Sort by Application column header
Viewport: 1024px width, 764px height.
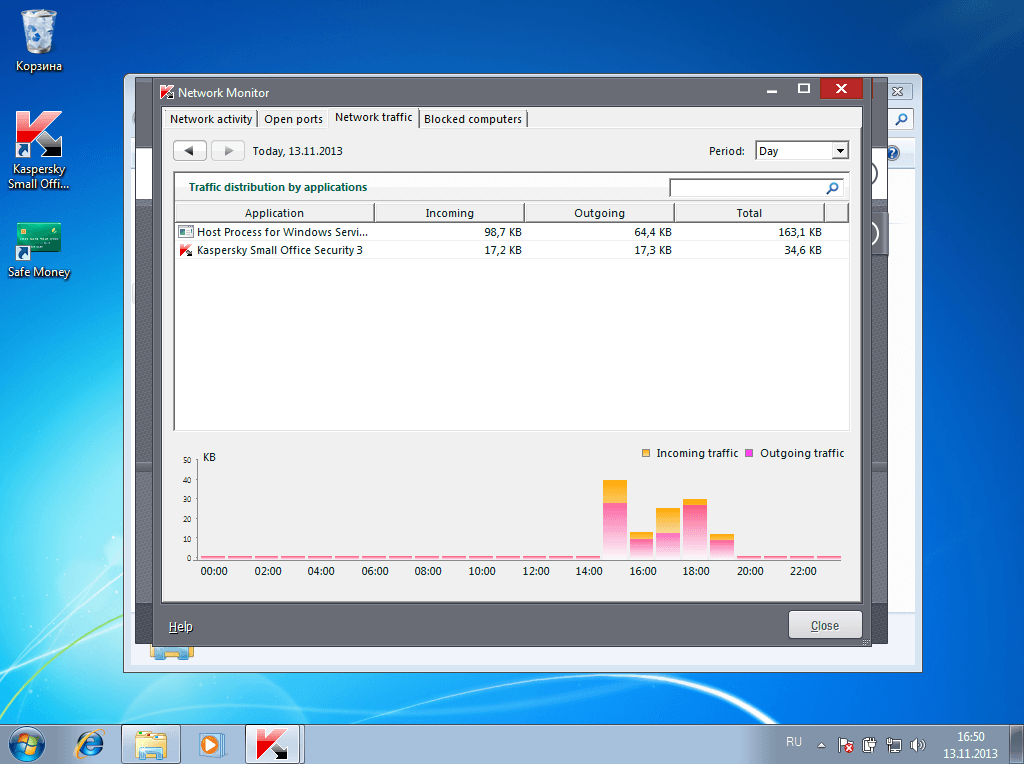click(274, 213)
